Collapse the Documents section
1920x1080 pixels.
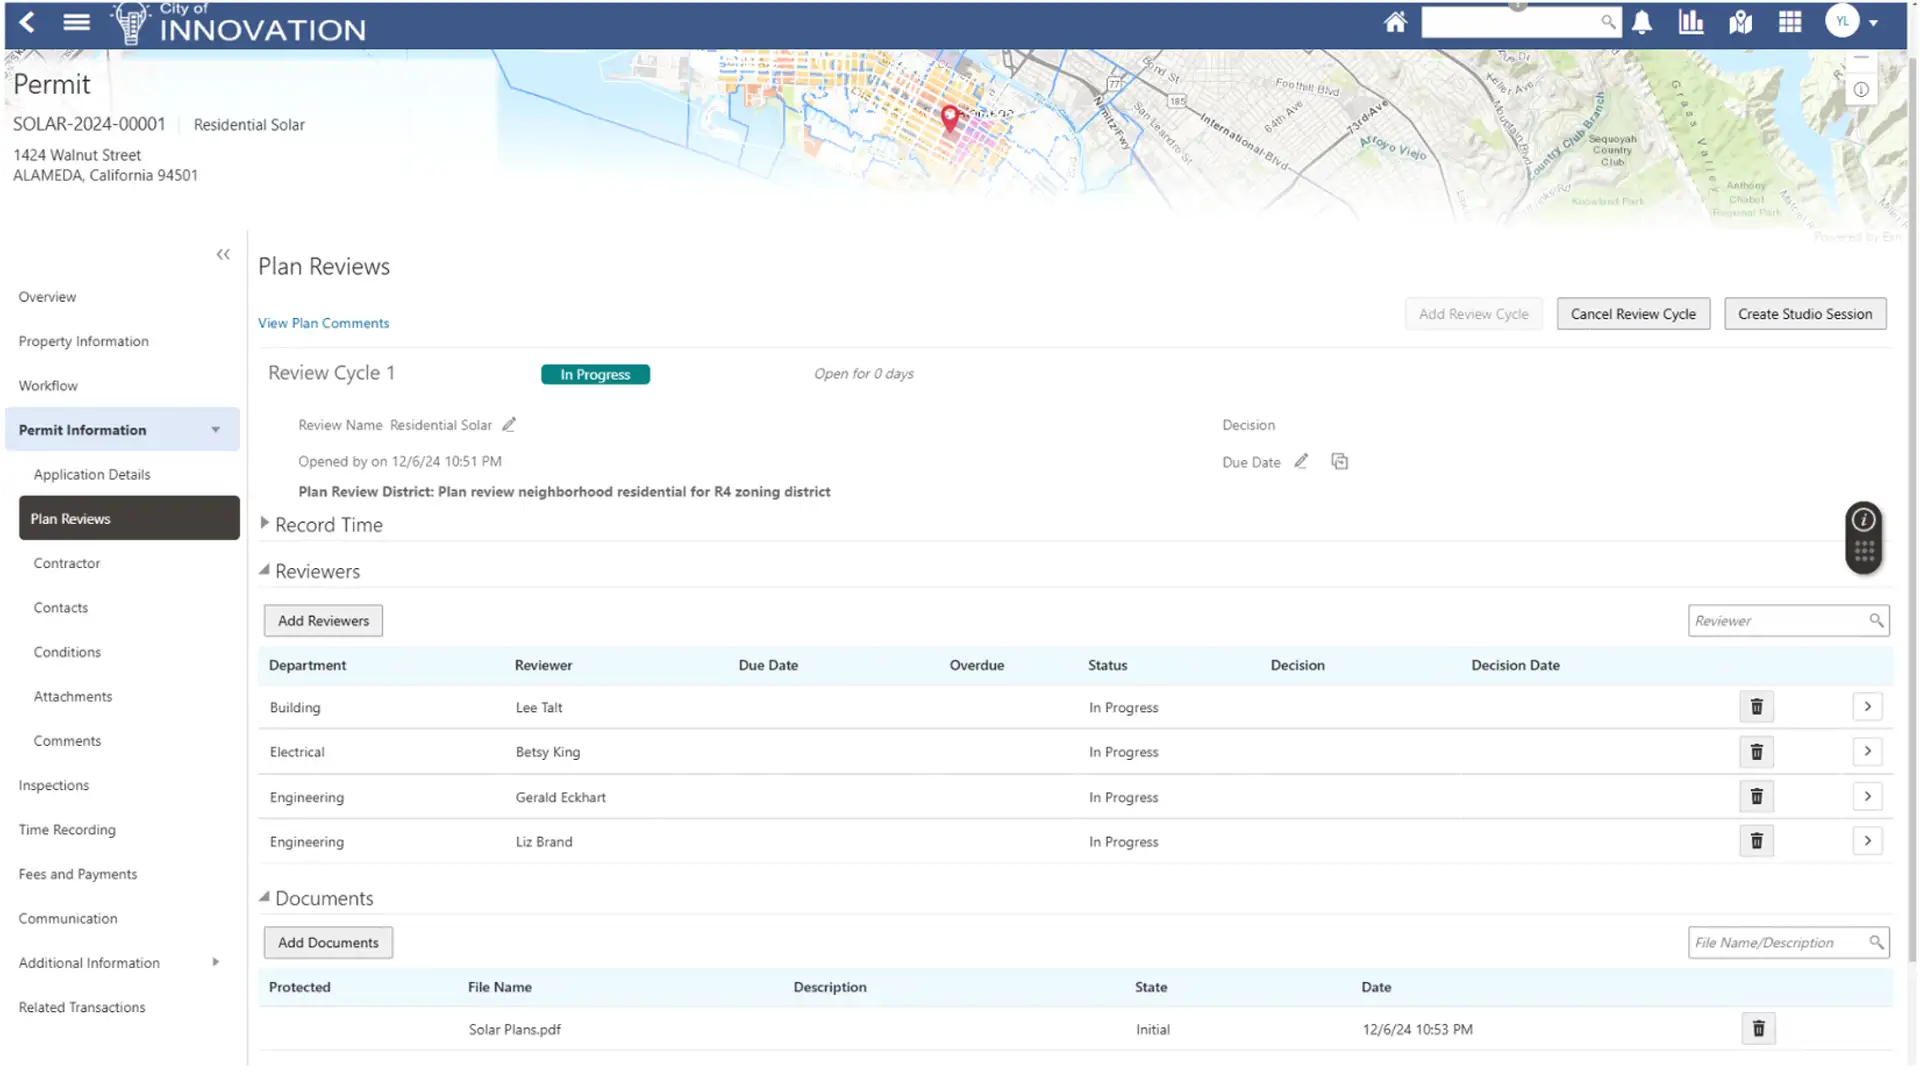[265, 897]
